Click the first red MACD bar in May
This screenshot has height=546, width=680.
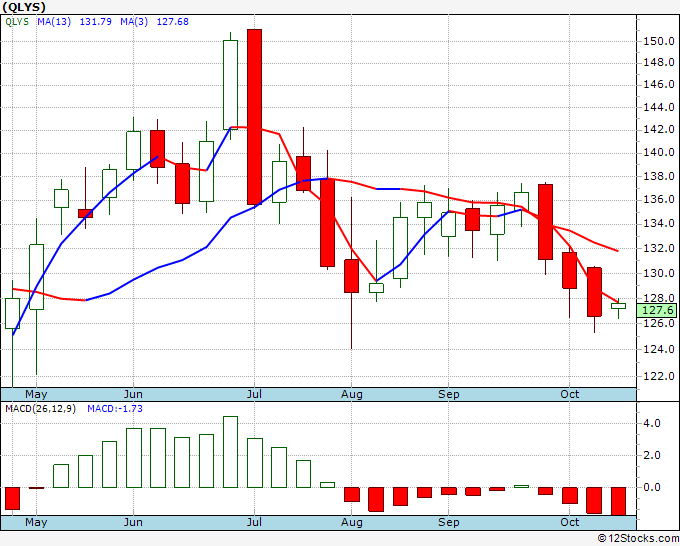click(13, 498)
